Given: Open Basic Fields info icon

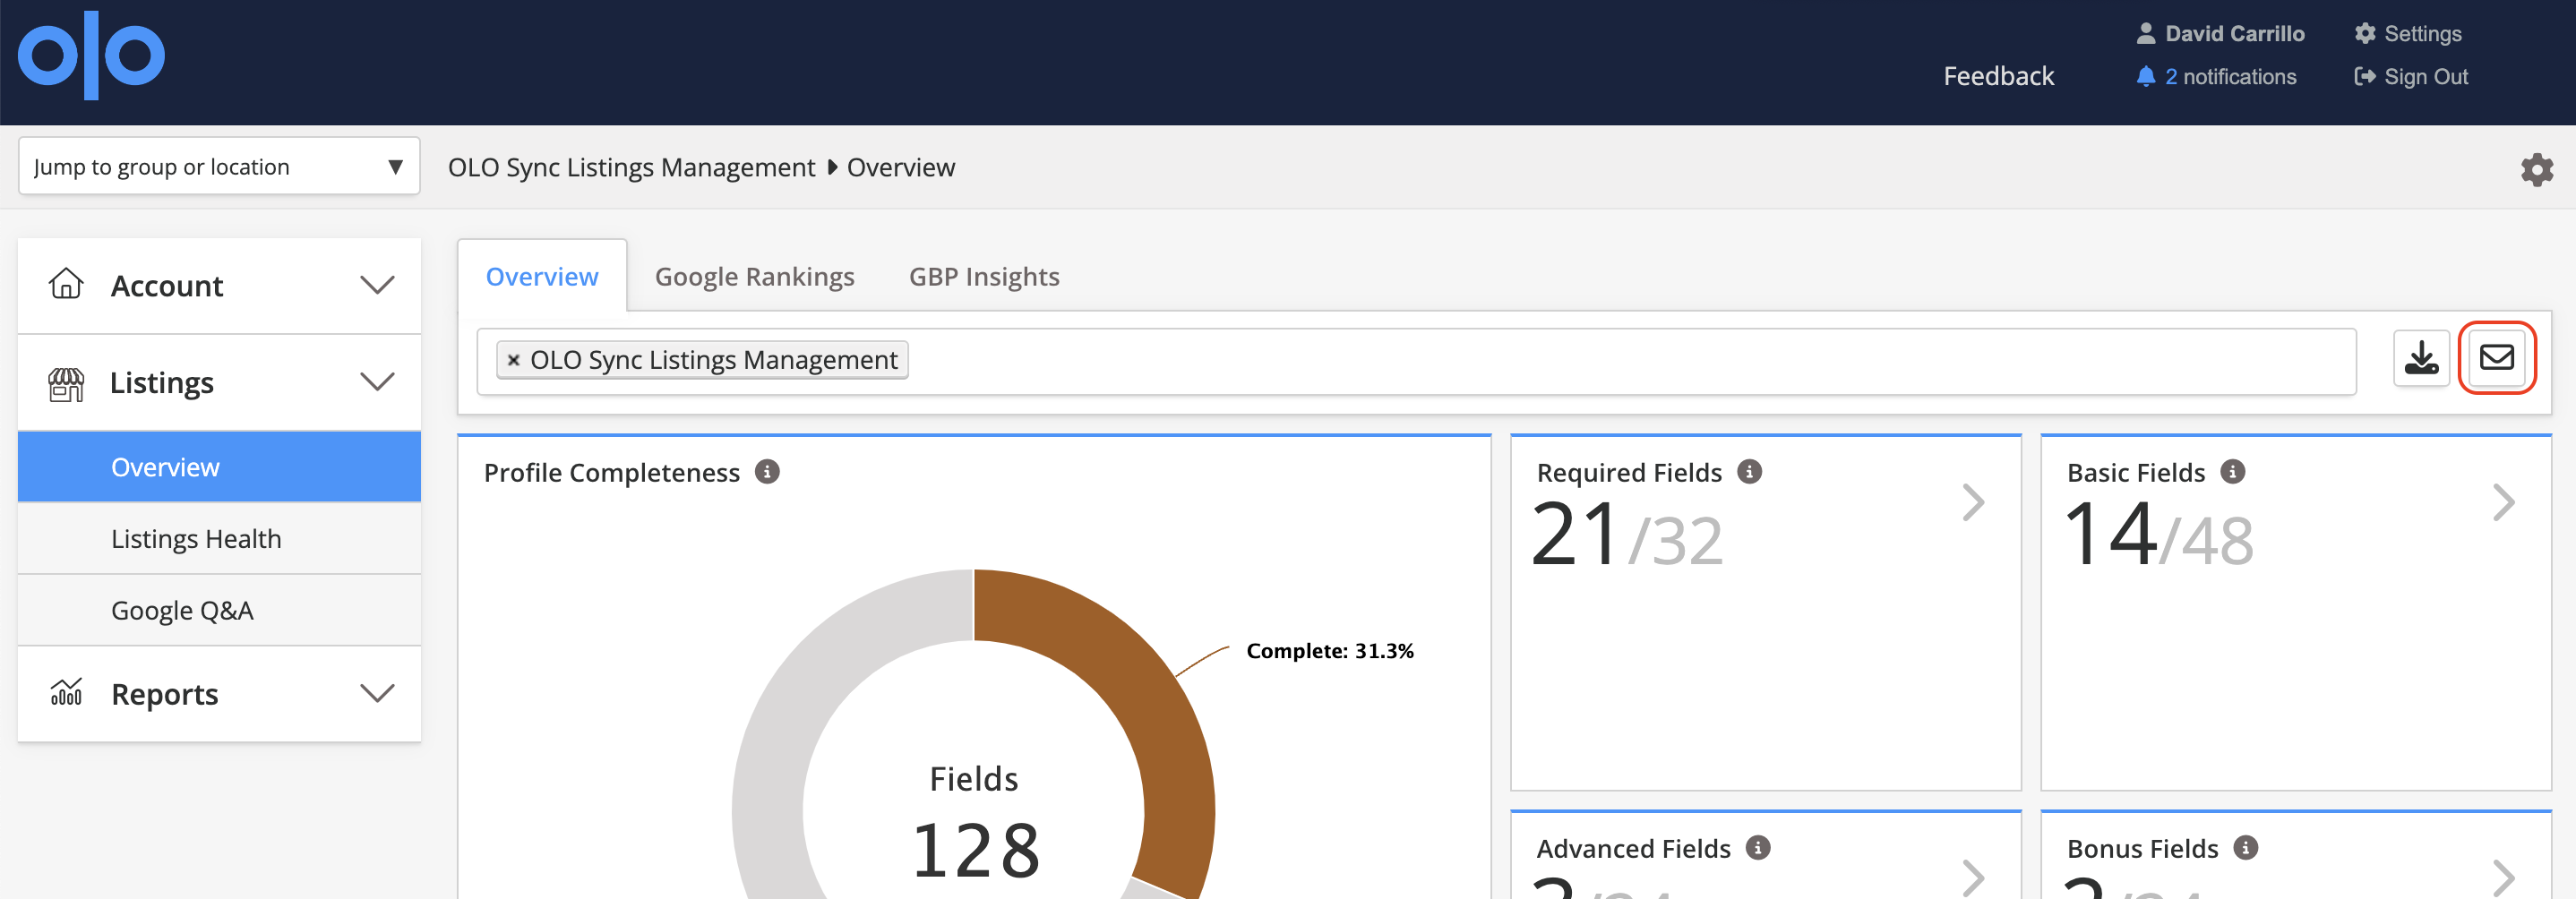Looking at the screenshot, I should tap(2232, 471).
